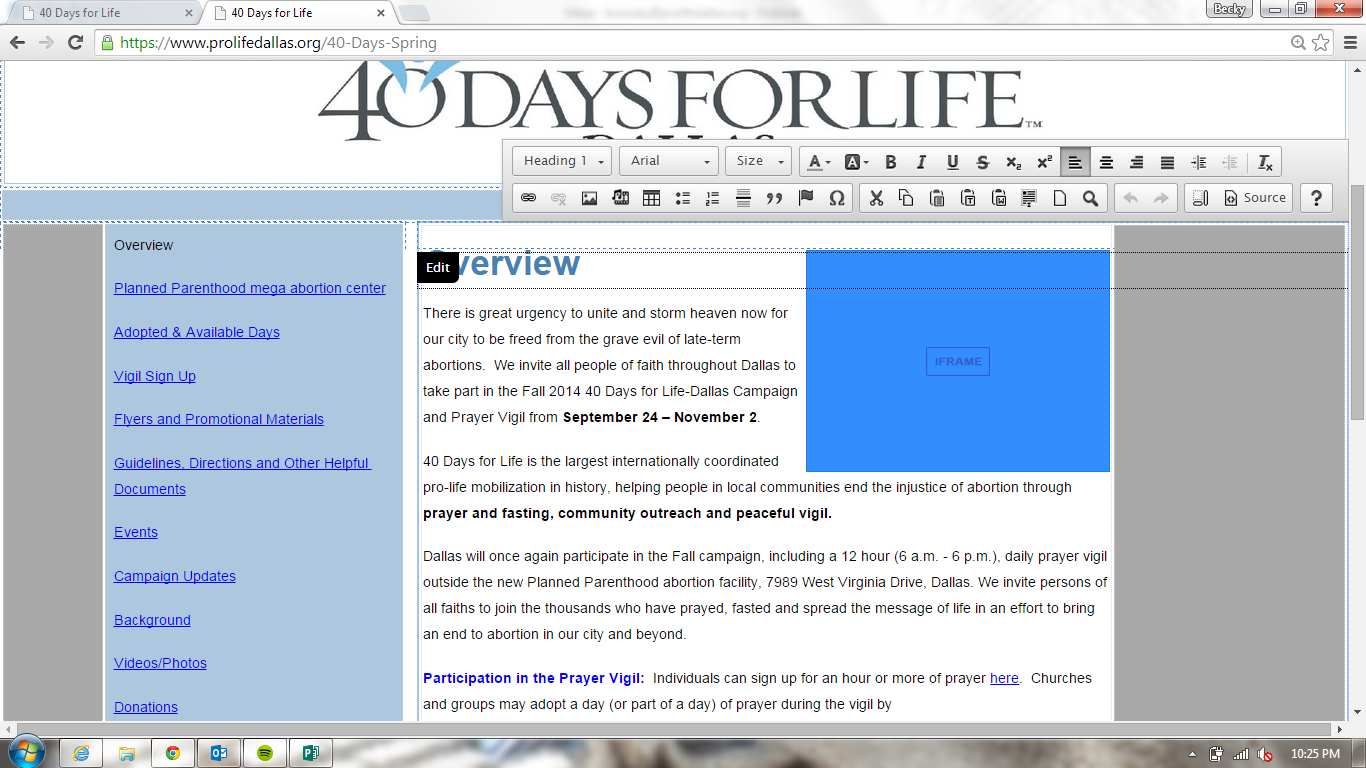Viewport: 1366px width, 768px height.
Task: Click the Show Blocks icon
Action: coord(1201,198)
